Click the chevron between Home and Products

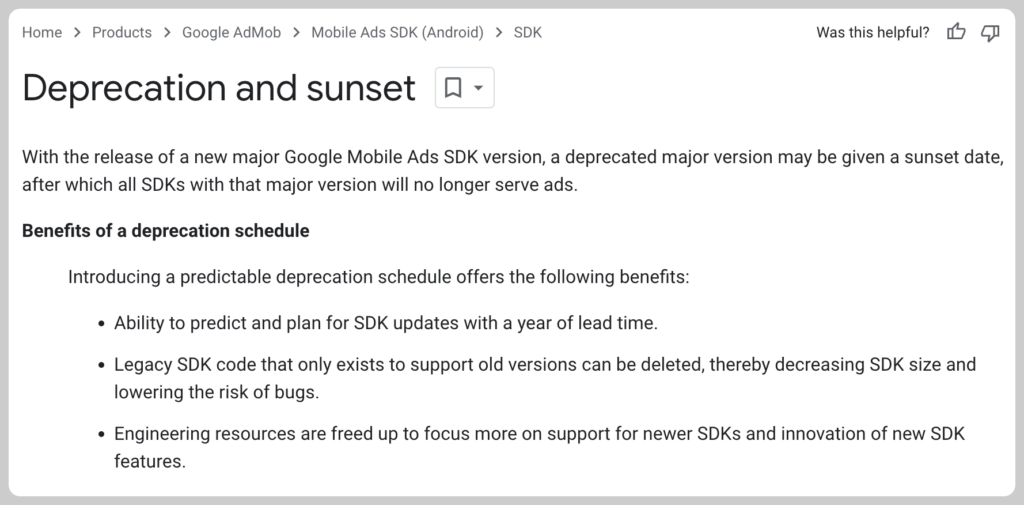click(77, 32)
